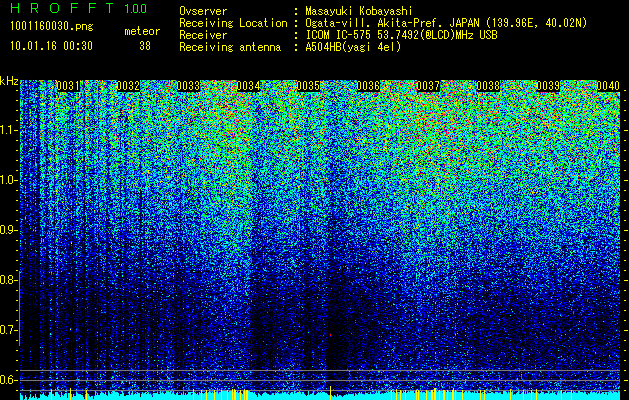Click the 1.0 frequency axis label
The height and width of the screenshot is (400, 629).
tap(9, 180)
